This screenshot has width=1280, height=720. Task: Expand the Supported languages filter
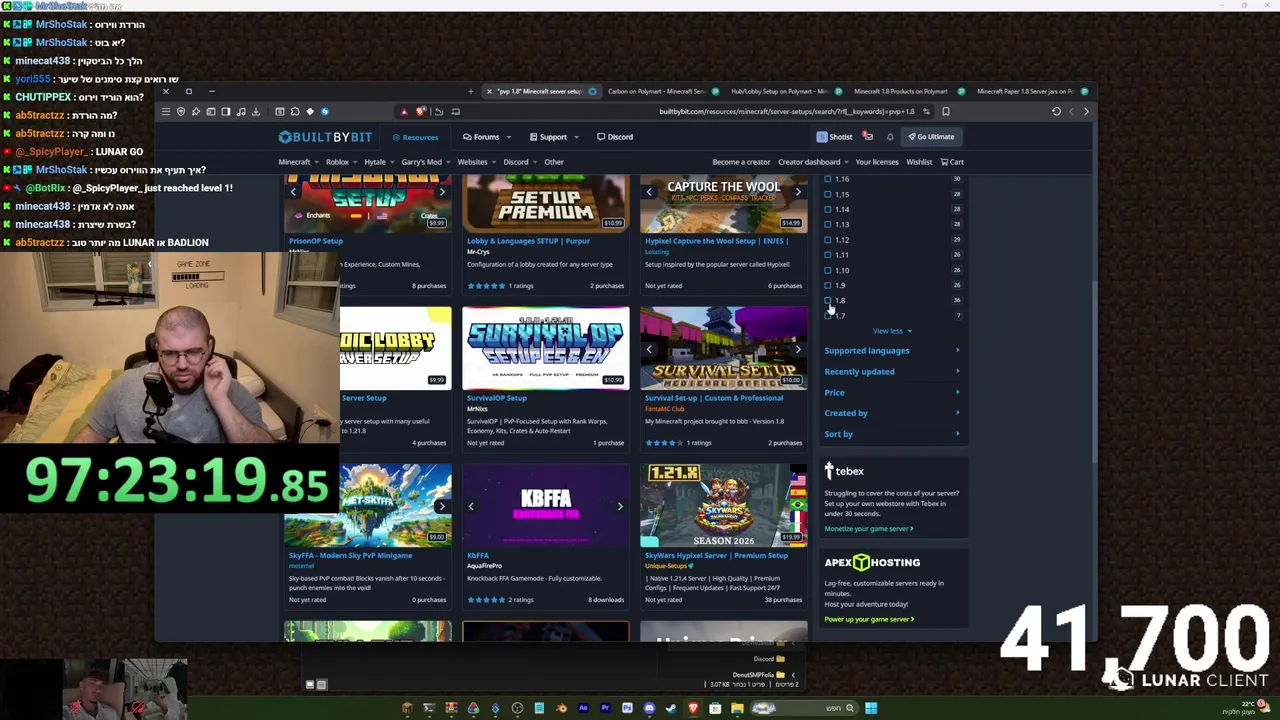891,350
